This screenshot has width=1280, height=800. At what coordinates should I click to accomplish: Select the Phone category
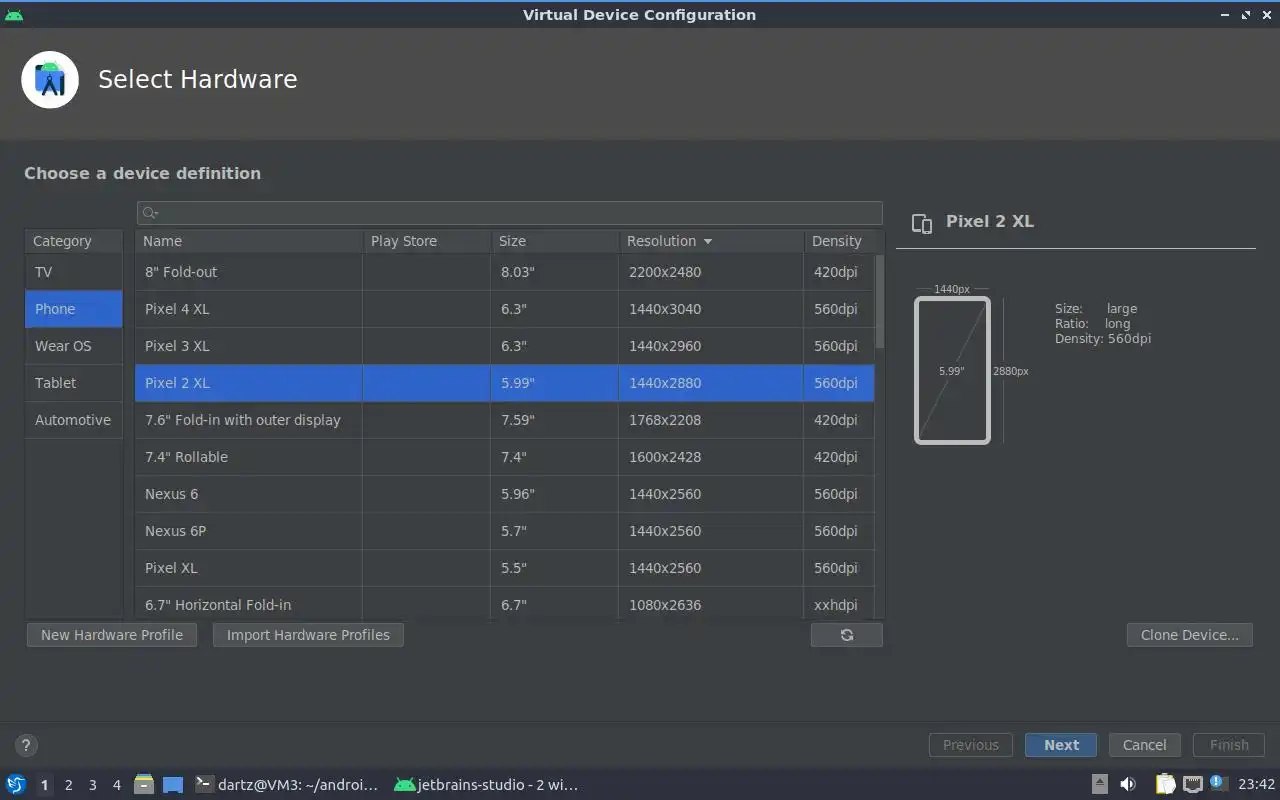point(74,309)
